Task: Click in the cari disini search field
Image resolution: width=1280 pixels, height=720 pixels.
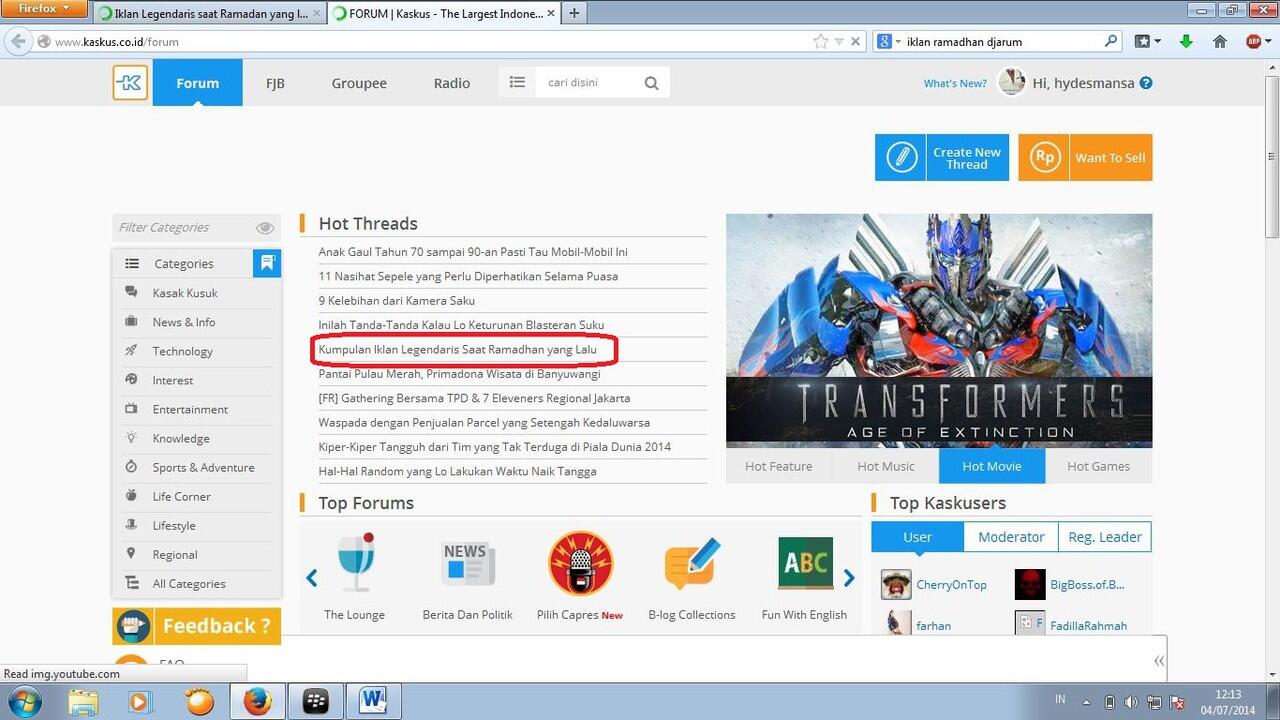Action: [x=588, y=83]
